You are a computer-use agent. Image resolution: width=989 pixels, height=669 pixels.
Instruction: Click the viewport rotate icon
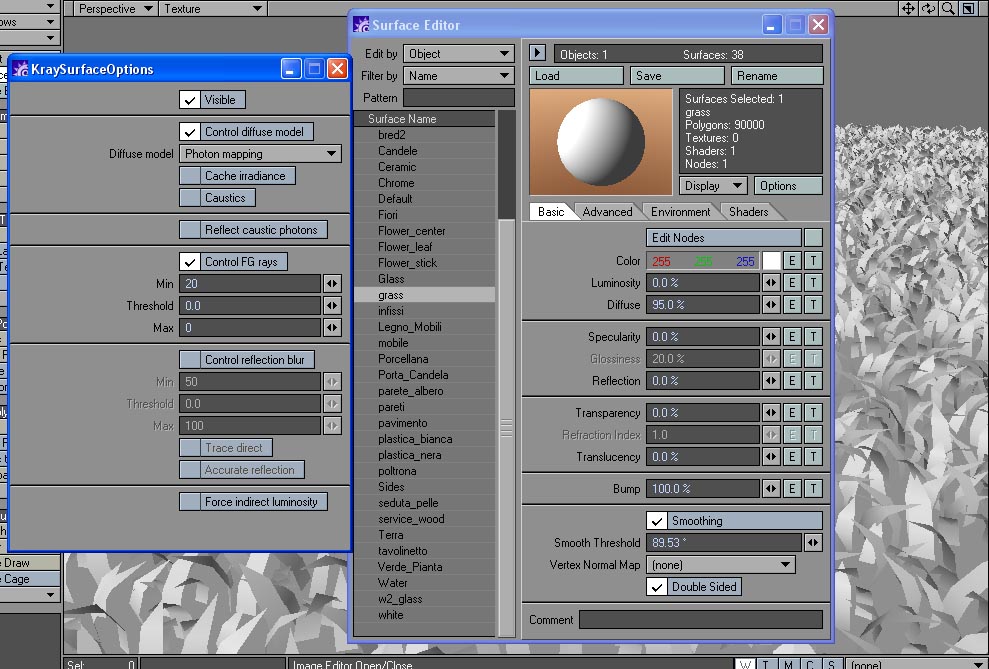928,9
